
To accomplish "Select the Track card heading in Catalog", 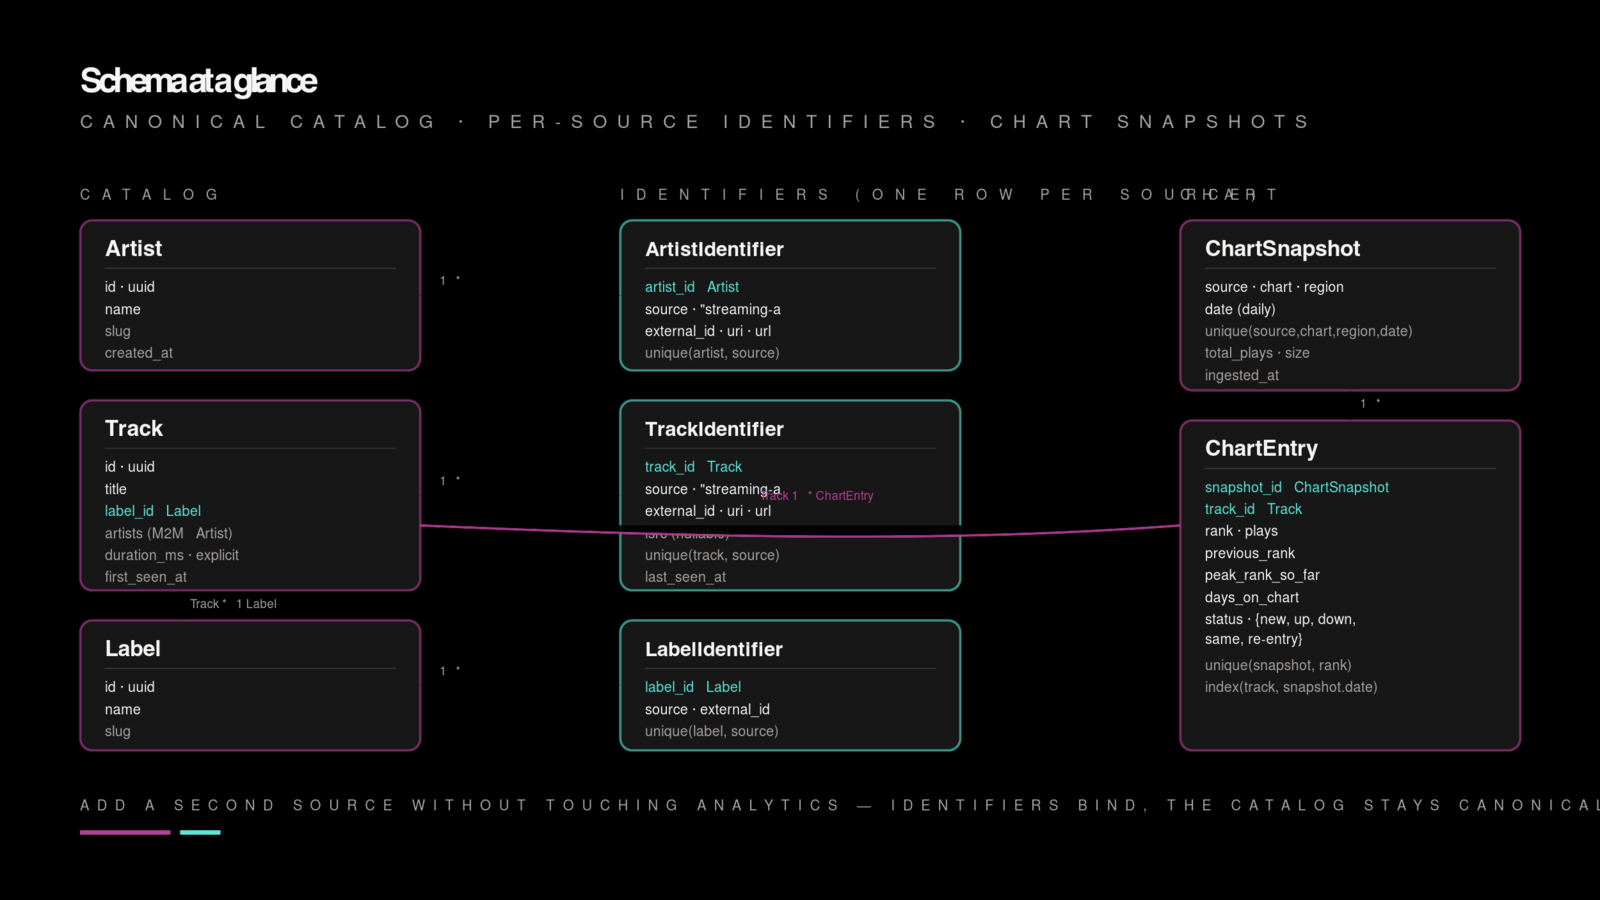I will (134, 429).
